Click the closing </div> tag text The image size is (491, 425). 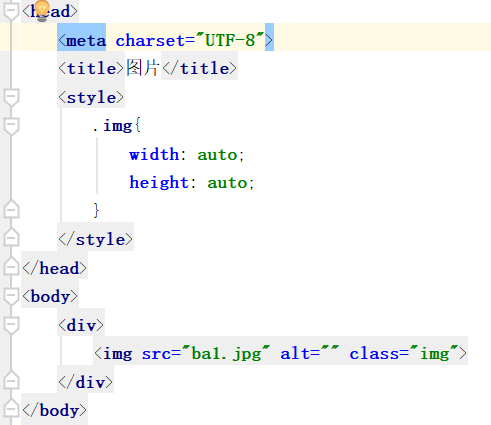[86, 382]
